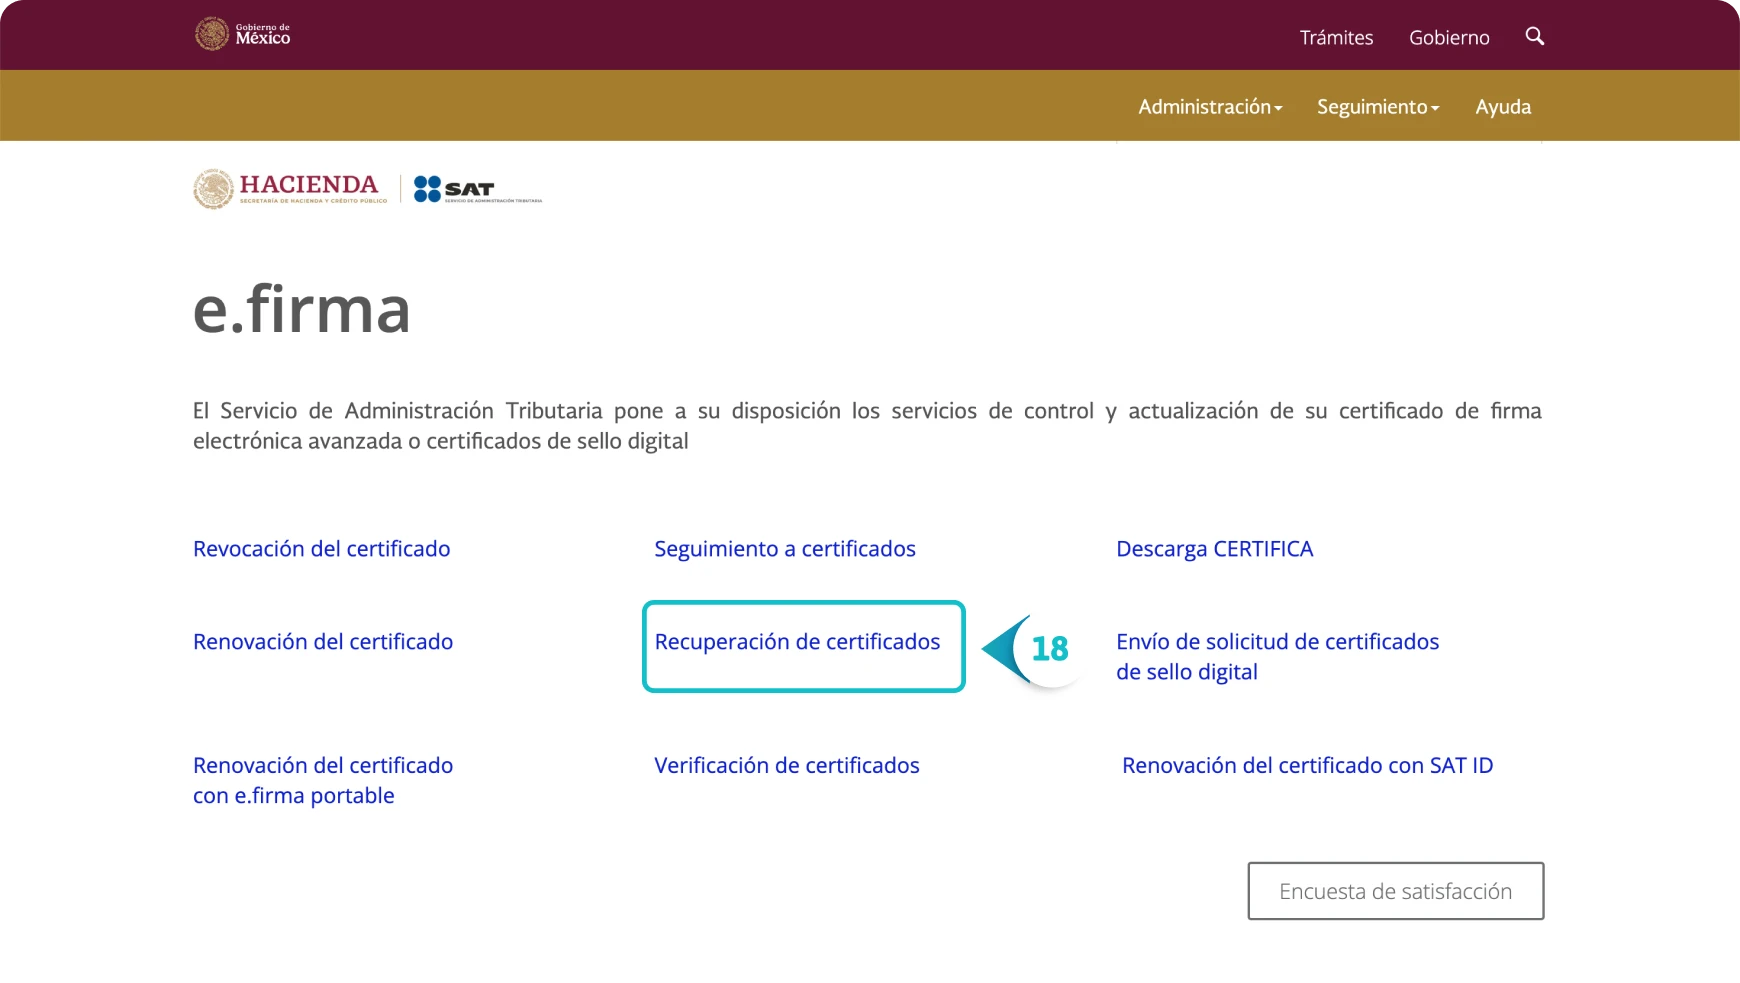Click the Gobierno de México logo

tap(242, 35)
